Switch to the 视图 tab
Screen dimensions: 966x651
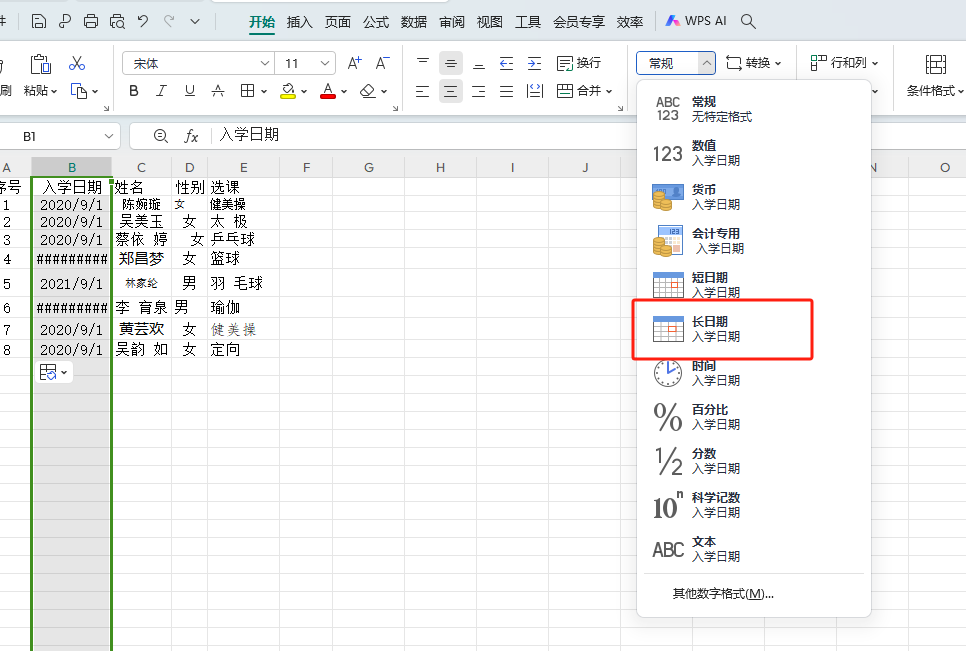[489, 22]
